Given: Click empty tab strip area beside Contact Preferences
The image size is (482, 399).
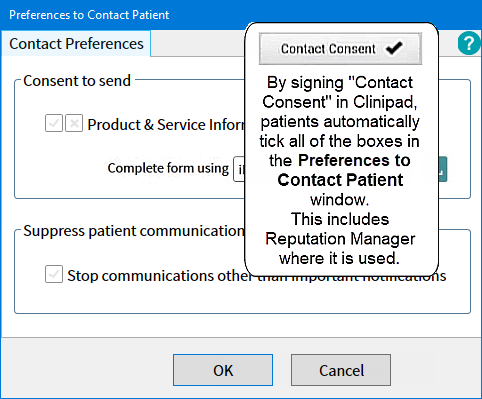Looking at the screenshot, I should 198,44.
